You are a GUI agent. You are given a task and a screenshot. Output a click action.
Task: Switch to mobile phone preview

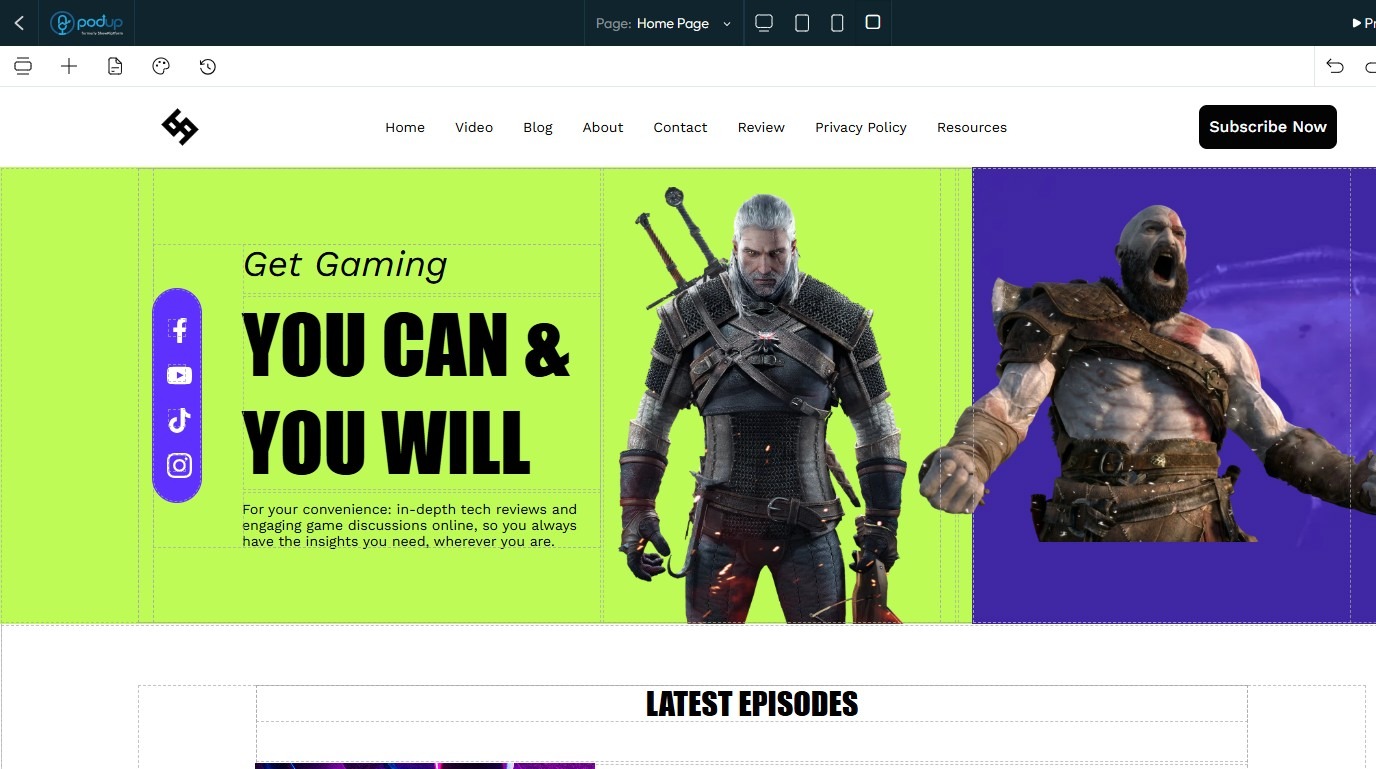point(838,23)
